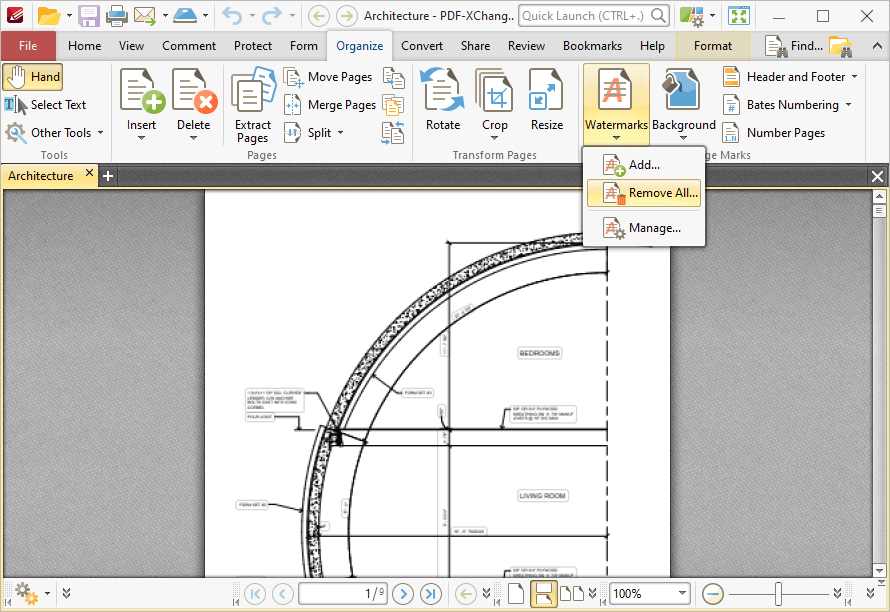
Task: Switch to the Comment ribbon tab
Action: pos(189,46)
